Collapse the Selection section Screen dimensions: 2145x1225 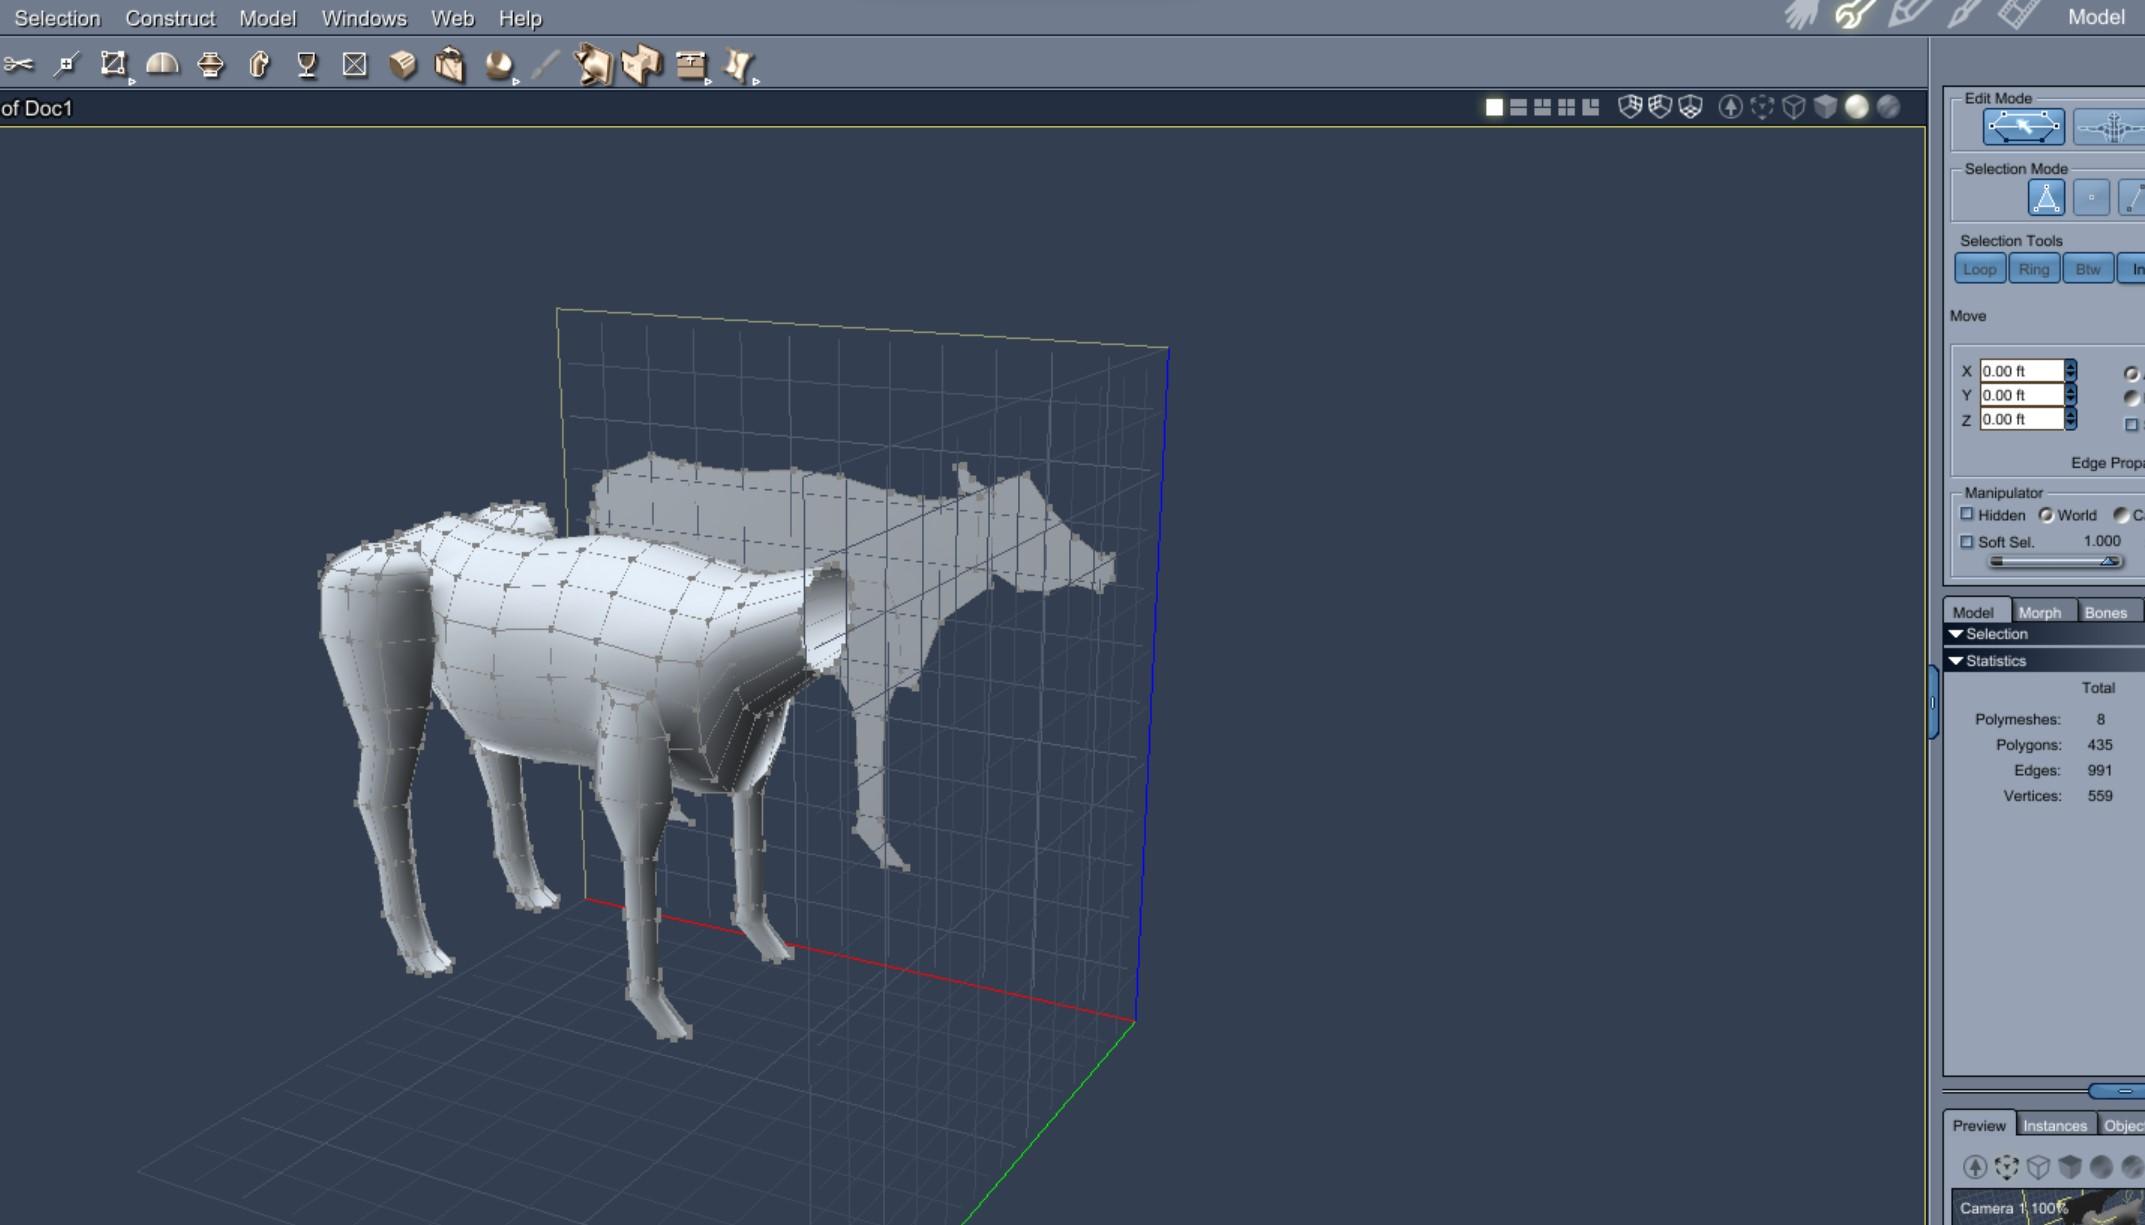tap(1957, 634)
